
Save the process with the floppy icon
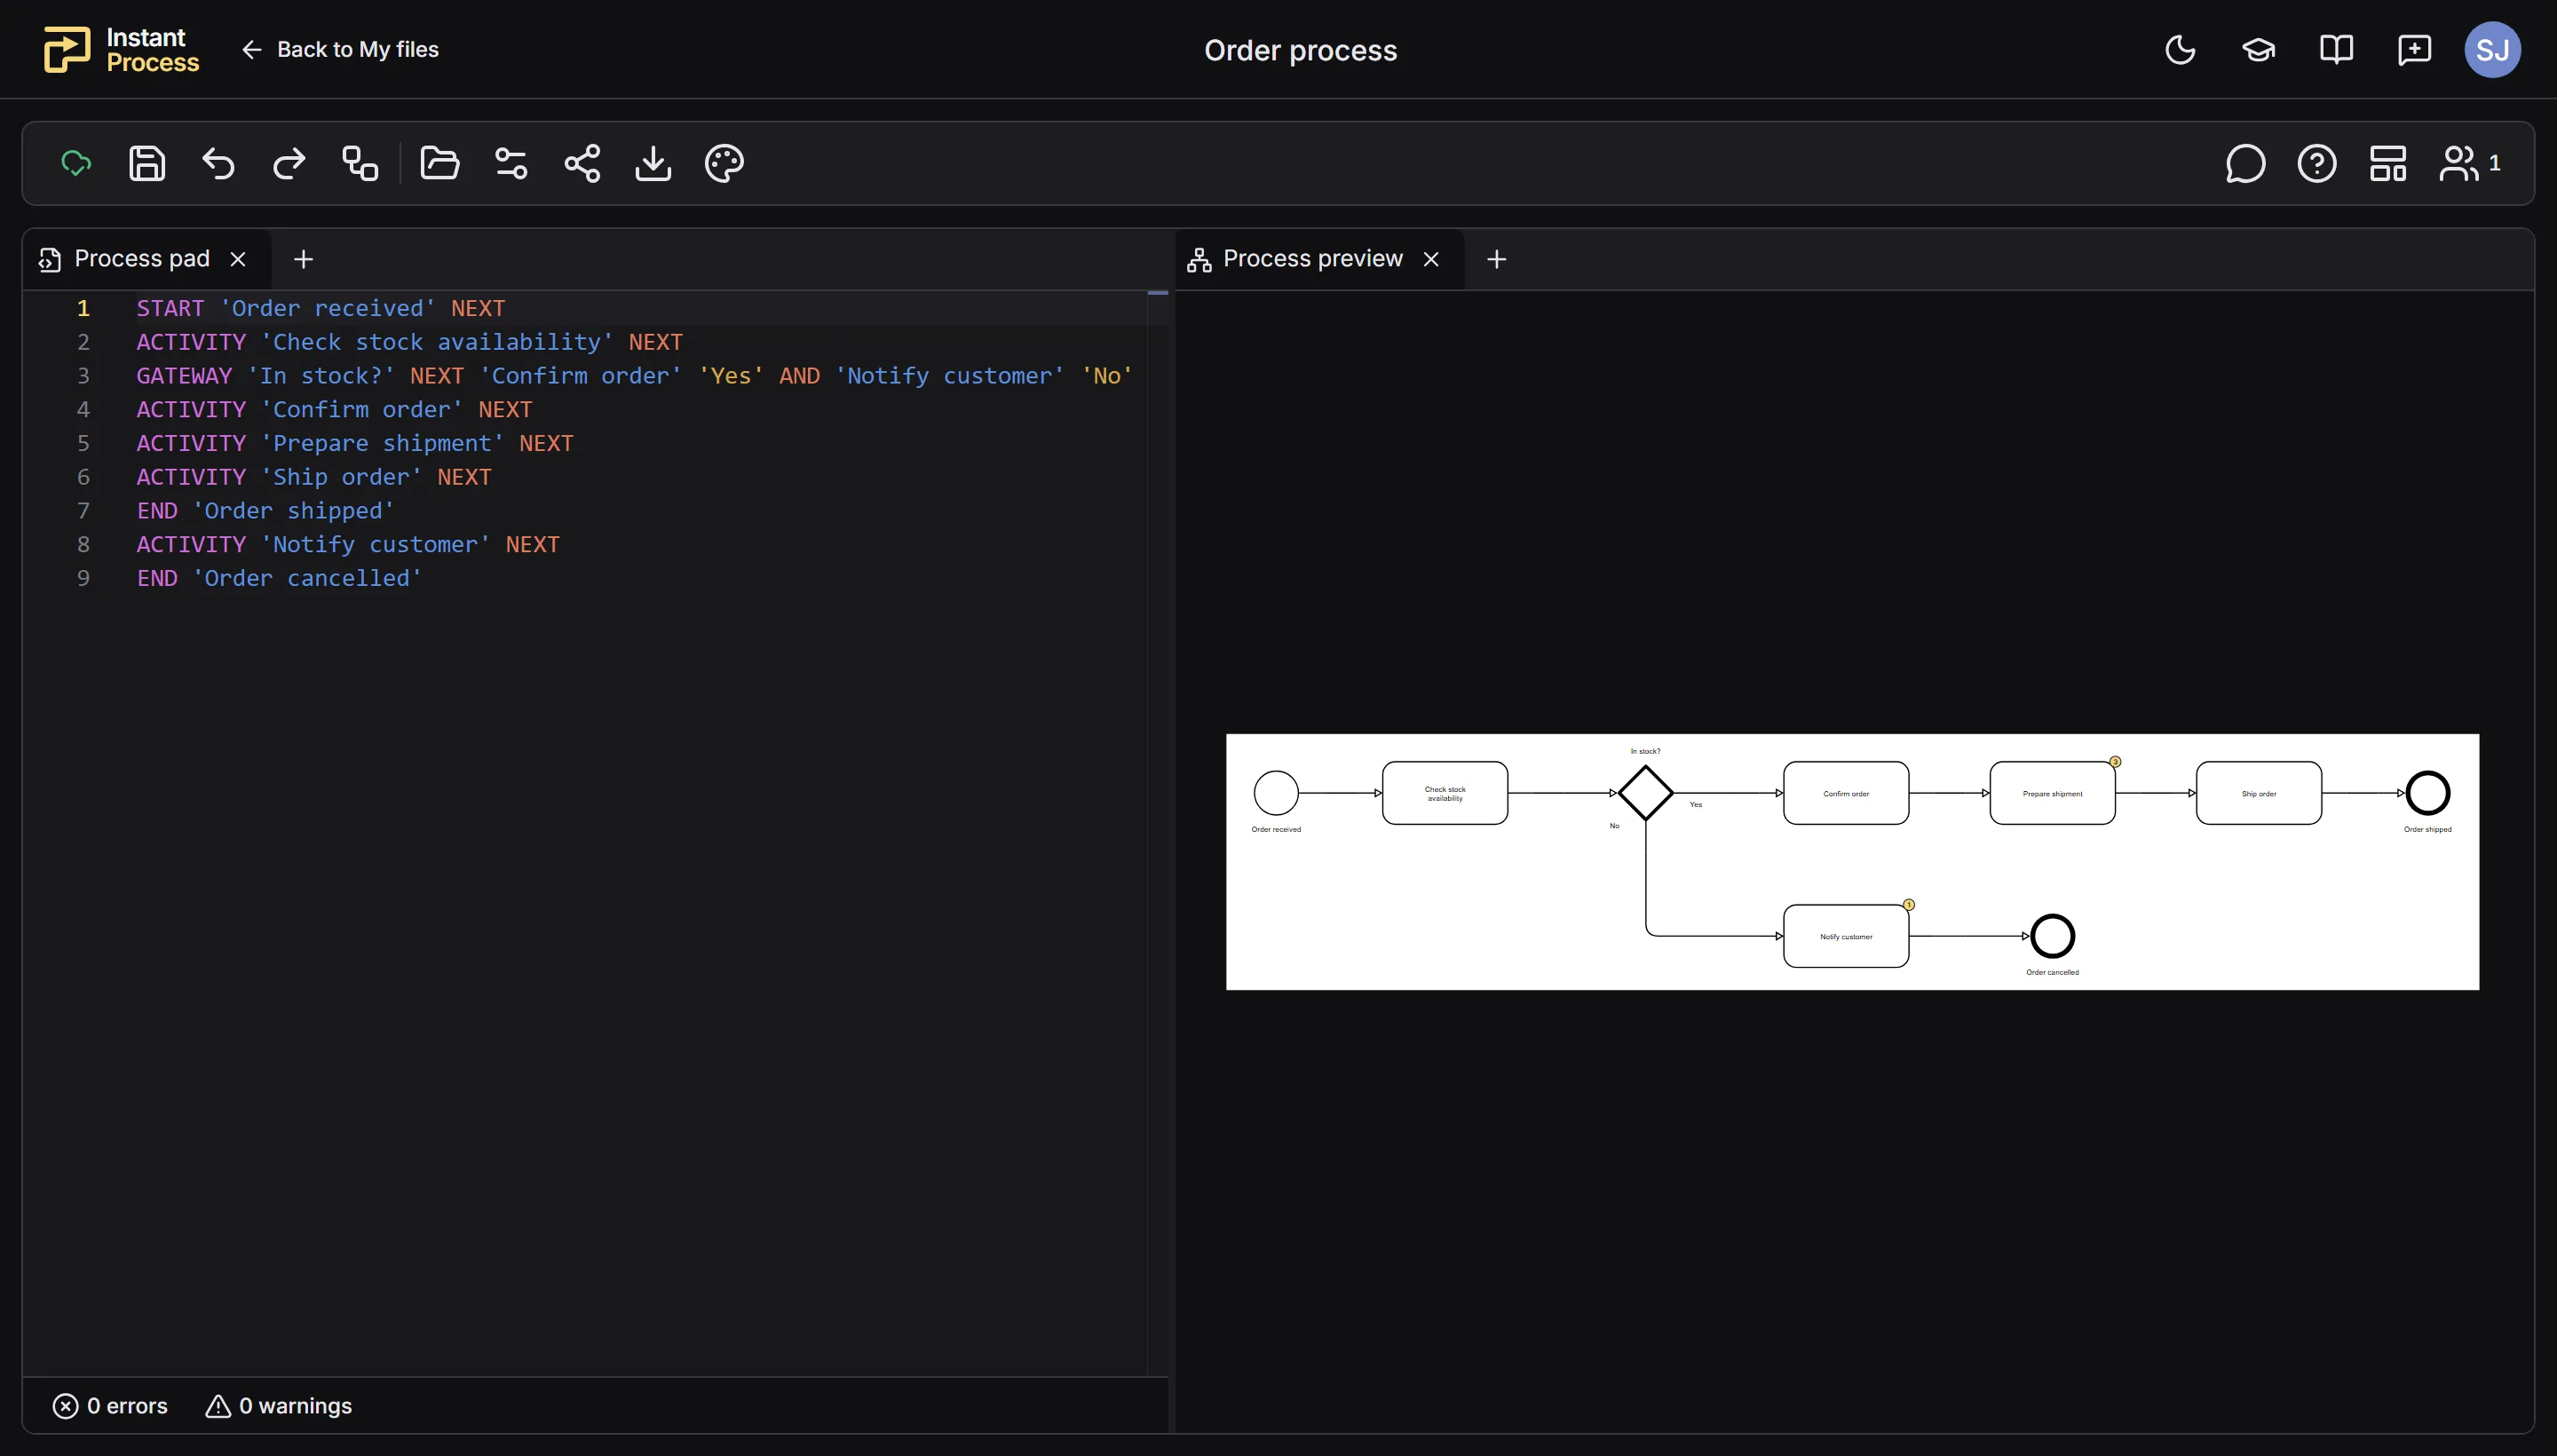pyautogui.click(x=147, y=163)
